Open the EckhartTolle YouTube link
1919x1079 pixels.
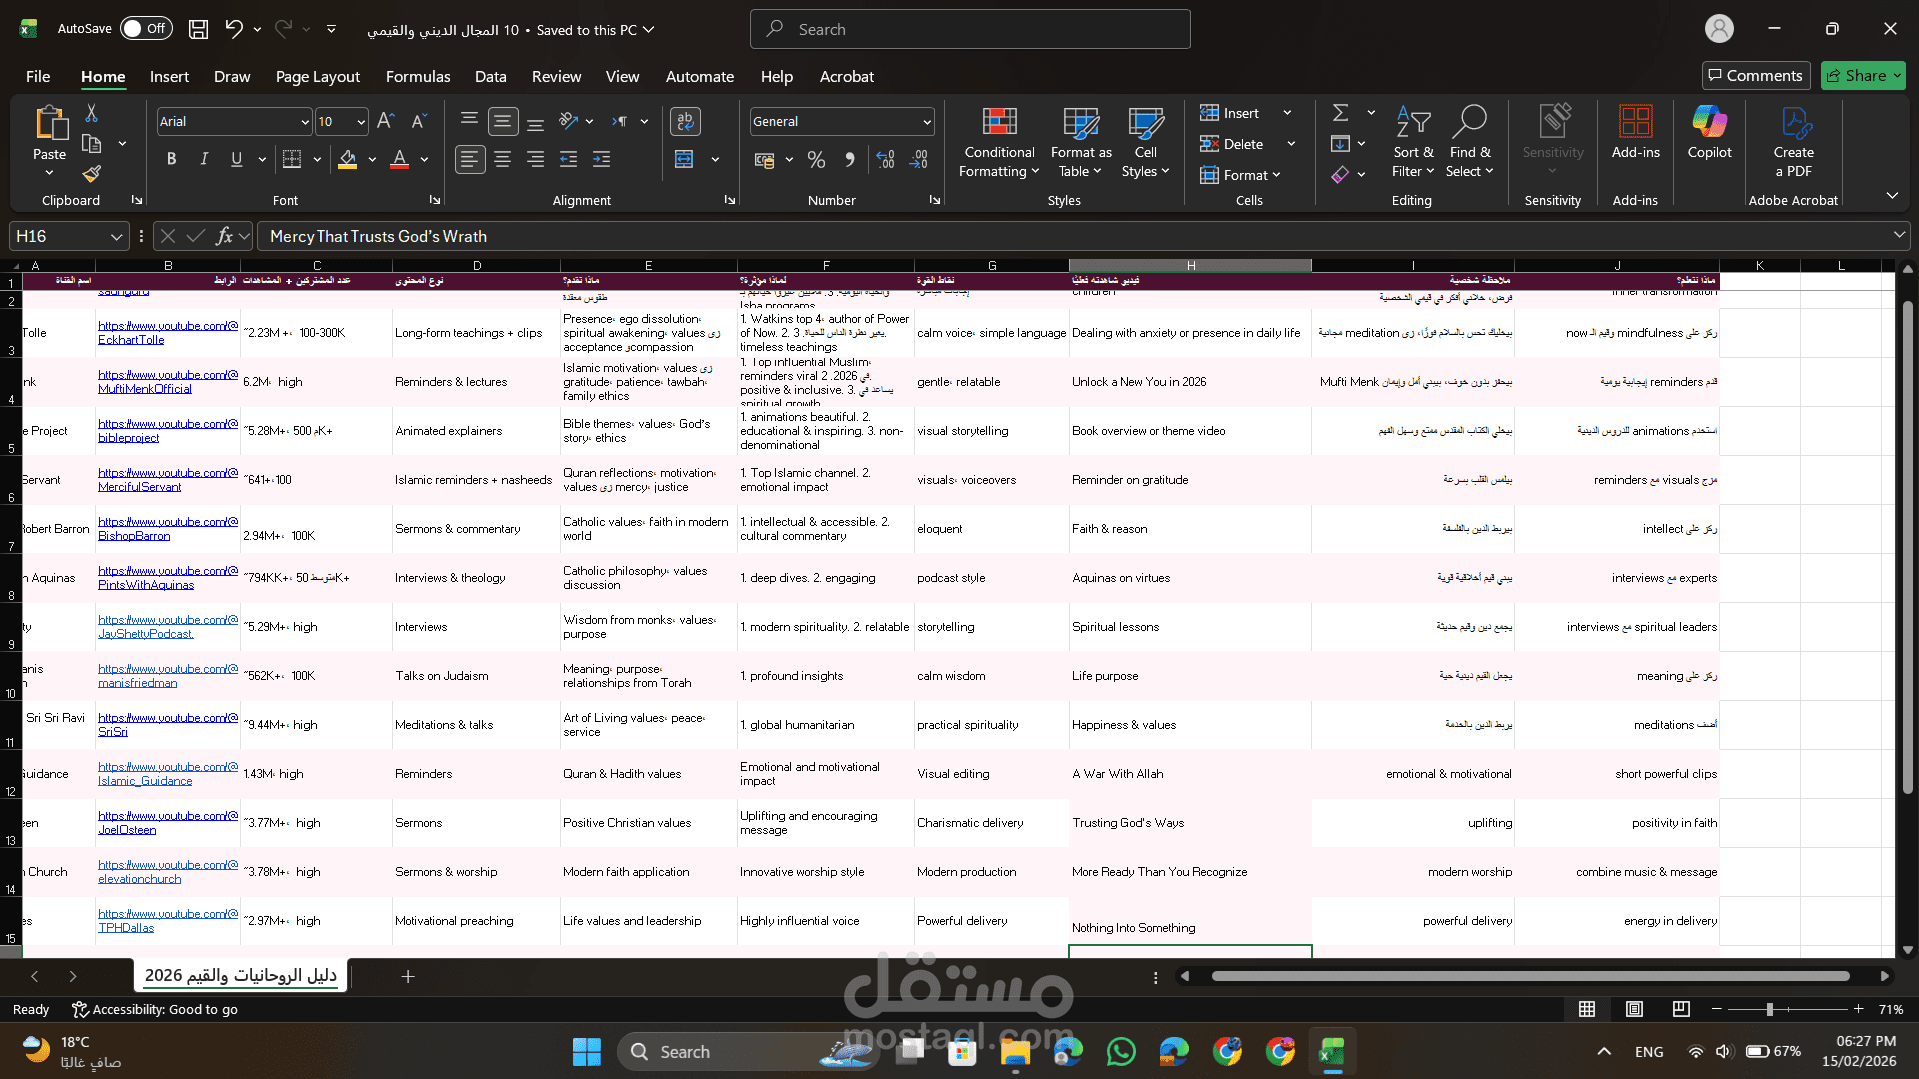168,333
